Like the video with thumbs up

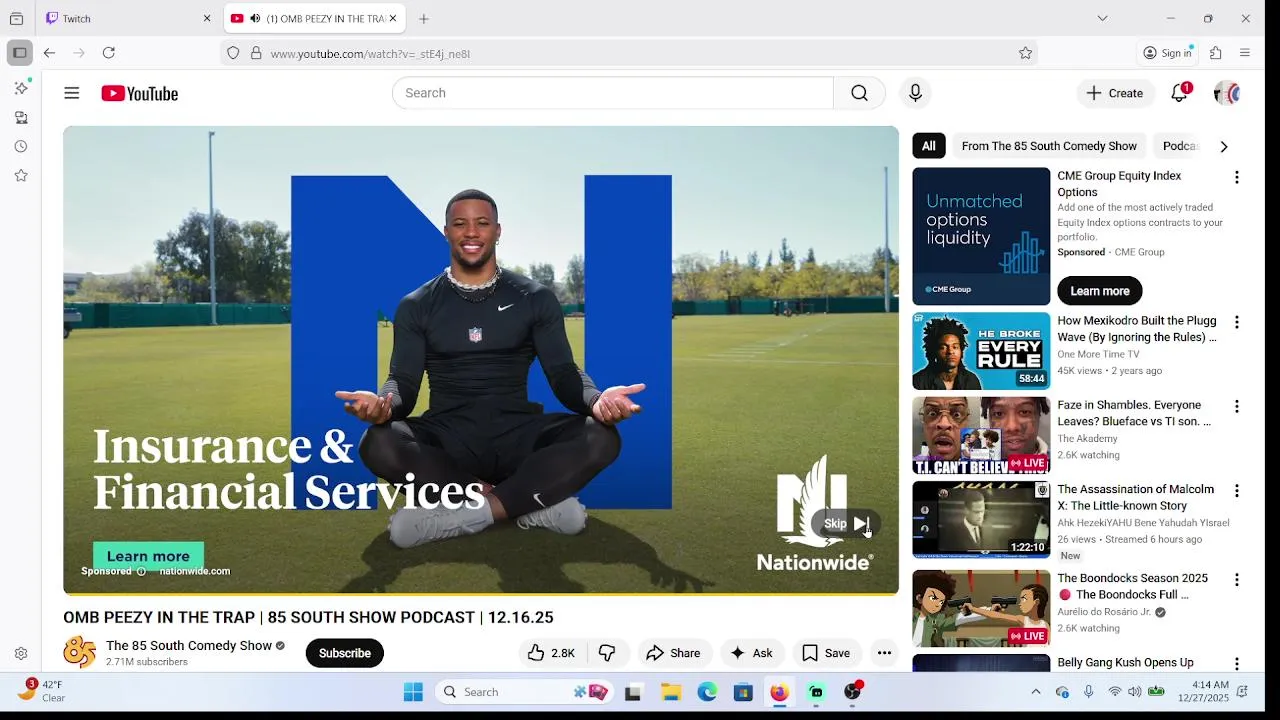click(552, 653)
